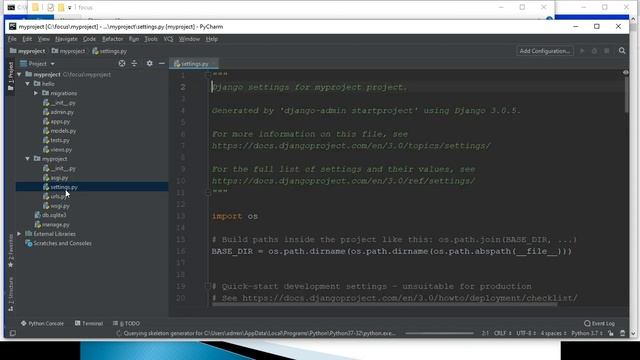The width and height of the screenshot is (640, 360).
Task: Open the Python Console tool window
Action: tap(42, 323)
